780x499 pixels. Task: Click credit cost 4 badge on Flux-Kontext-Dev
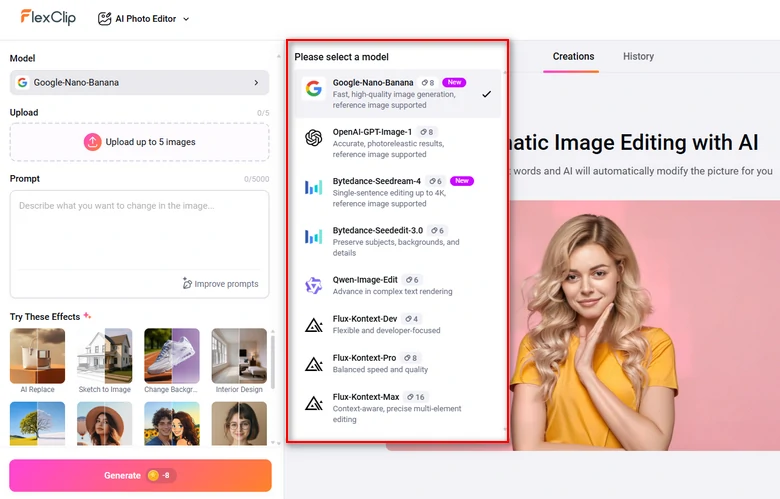pyautogui.click(x=412, y=319)
